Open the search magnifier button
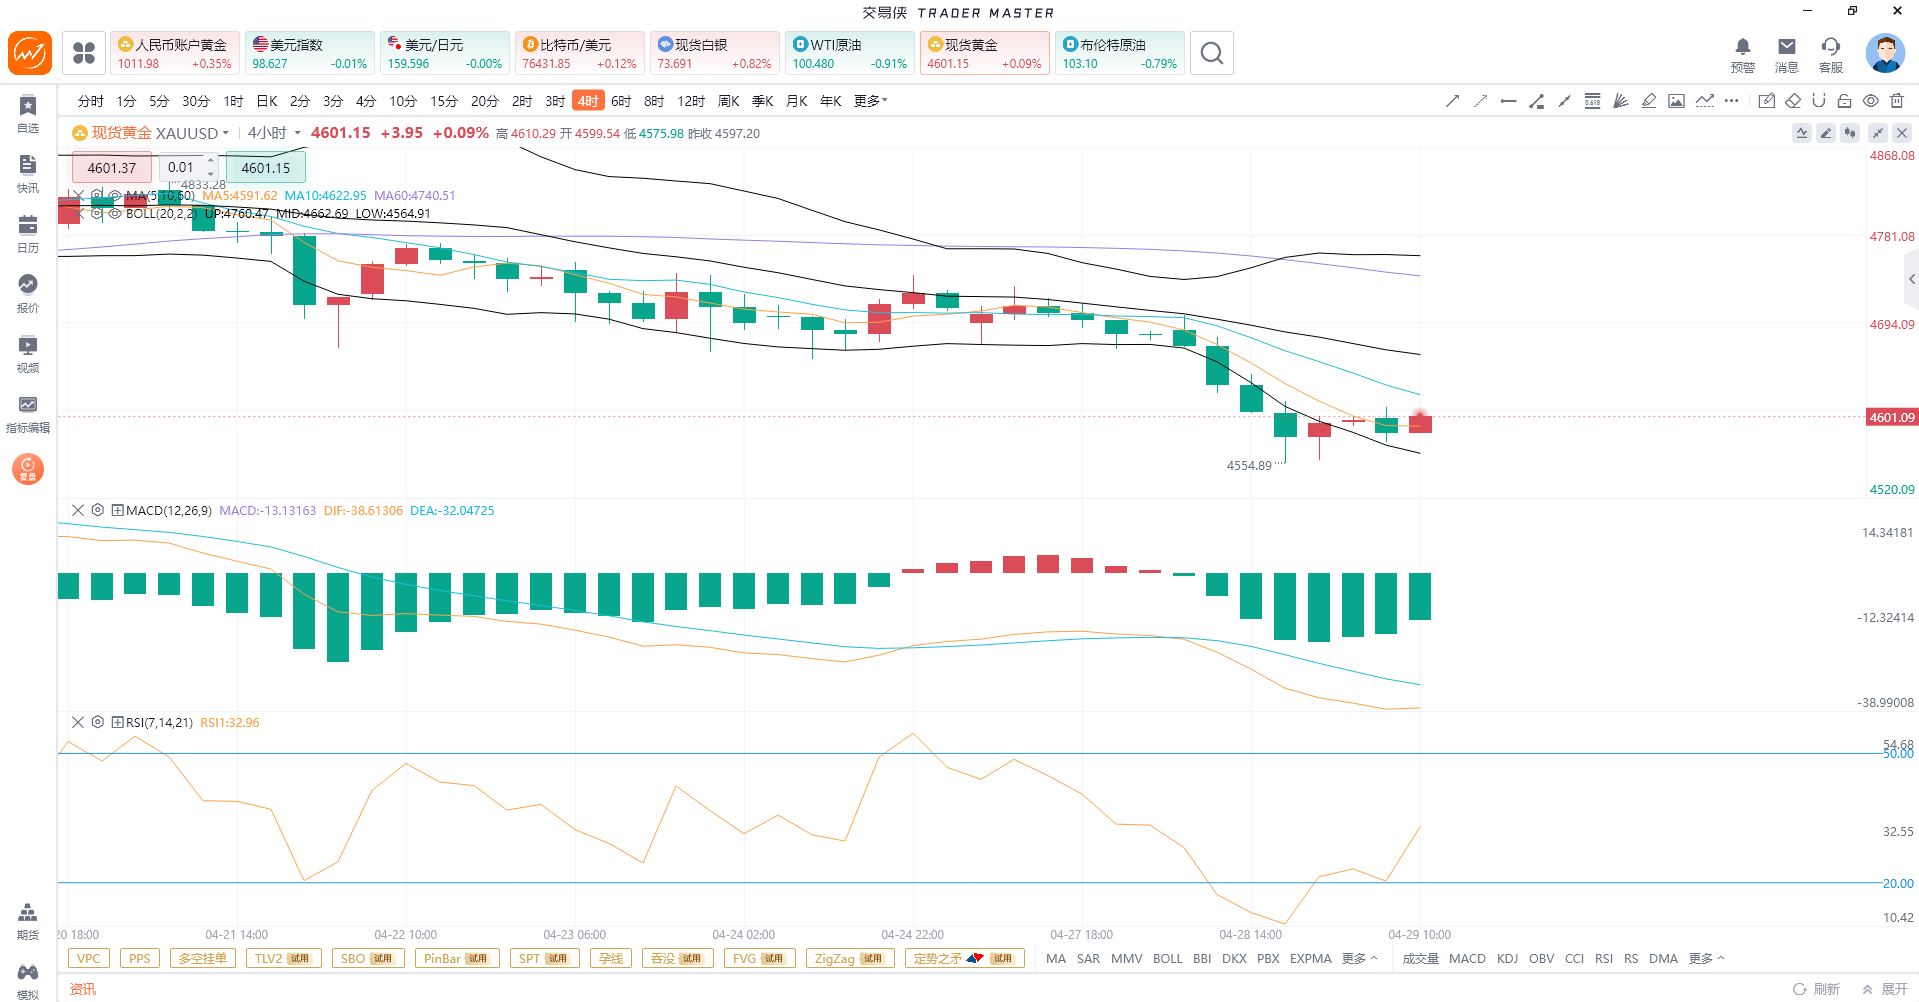Viewport: 1919px width, 1002px height. [x=1211, y=53]
